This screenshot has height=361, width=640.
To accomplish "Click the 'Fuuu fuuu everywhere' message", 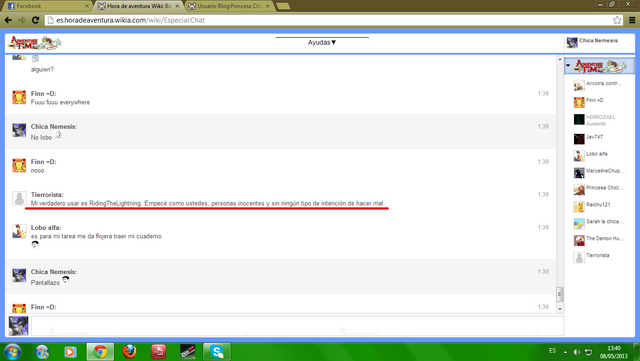I will (60, 103).
